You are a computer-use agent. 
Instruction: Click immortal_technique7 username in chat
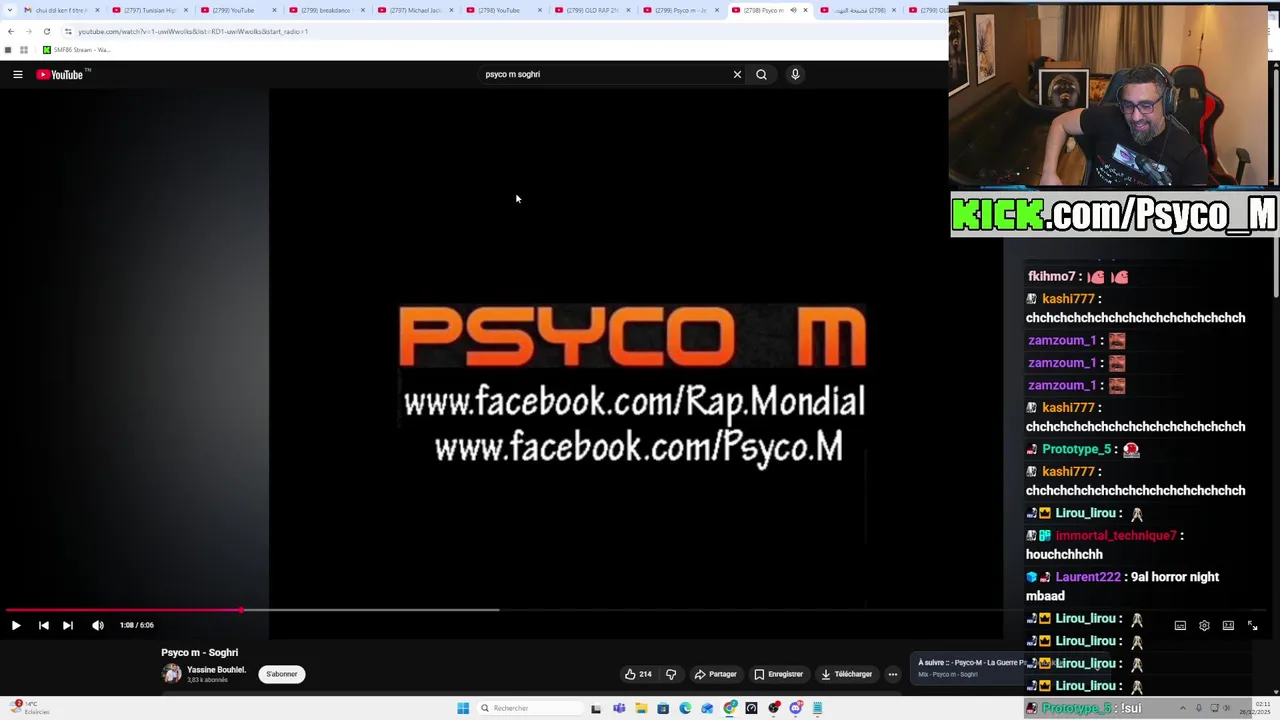tap(1115, 535)
